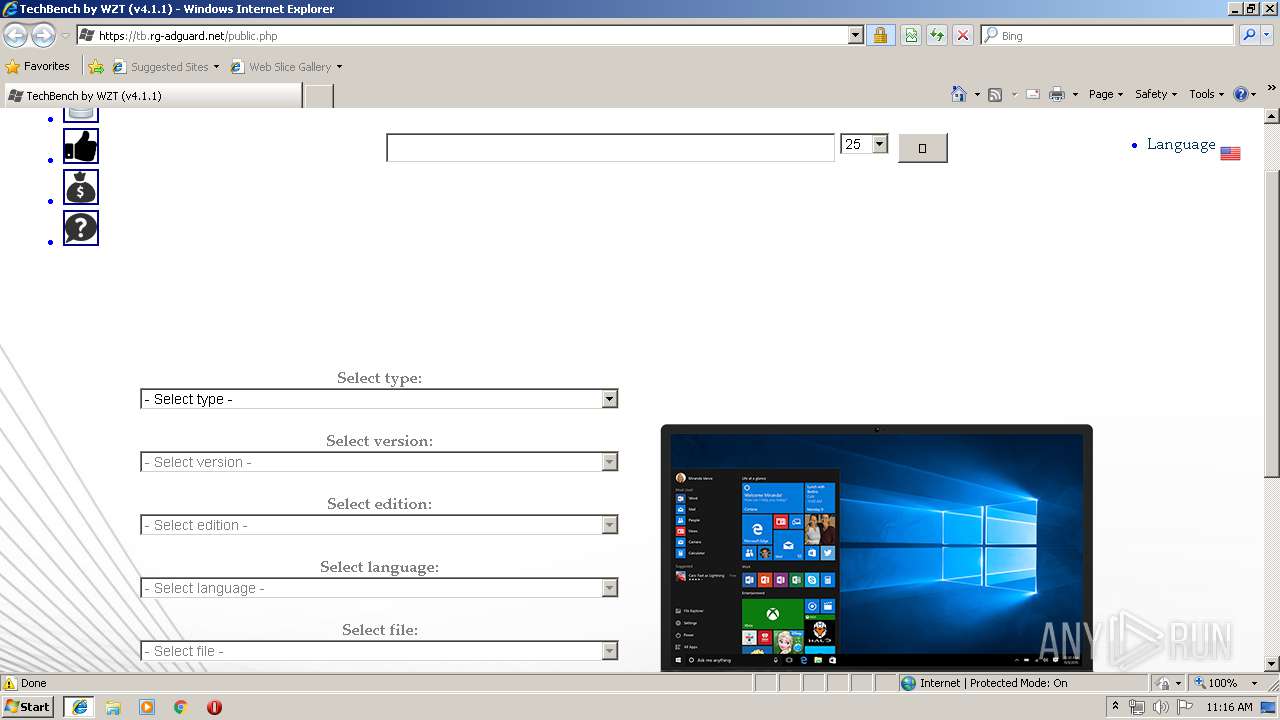The height and width of the screenshot is (720, 1280).
Task: Click the Home toolbar icon
Action: pyautogui.click(x=958, y=94)
